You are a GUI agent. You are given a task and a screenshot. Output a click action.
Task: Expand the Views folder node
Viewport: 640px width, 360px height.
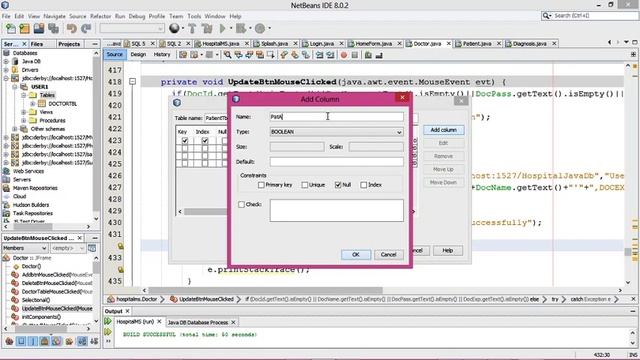23,112
